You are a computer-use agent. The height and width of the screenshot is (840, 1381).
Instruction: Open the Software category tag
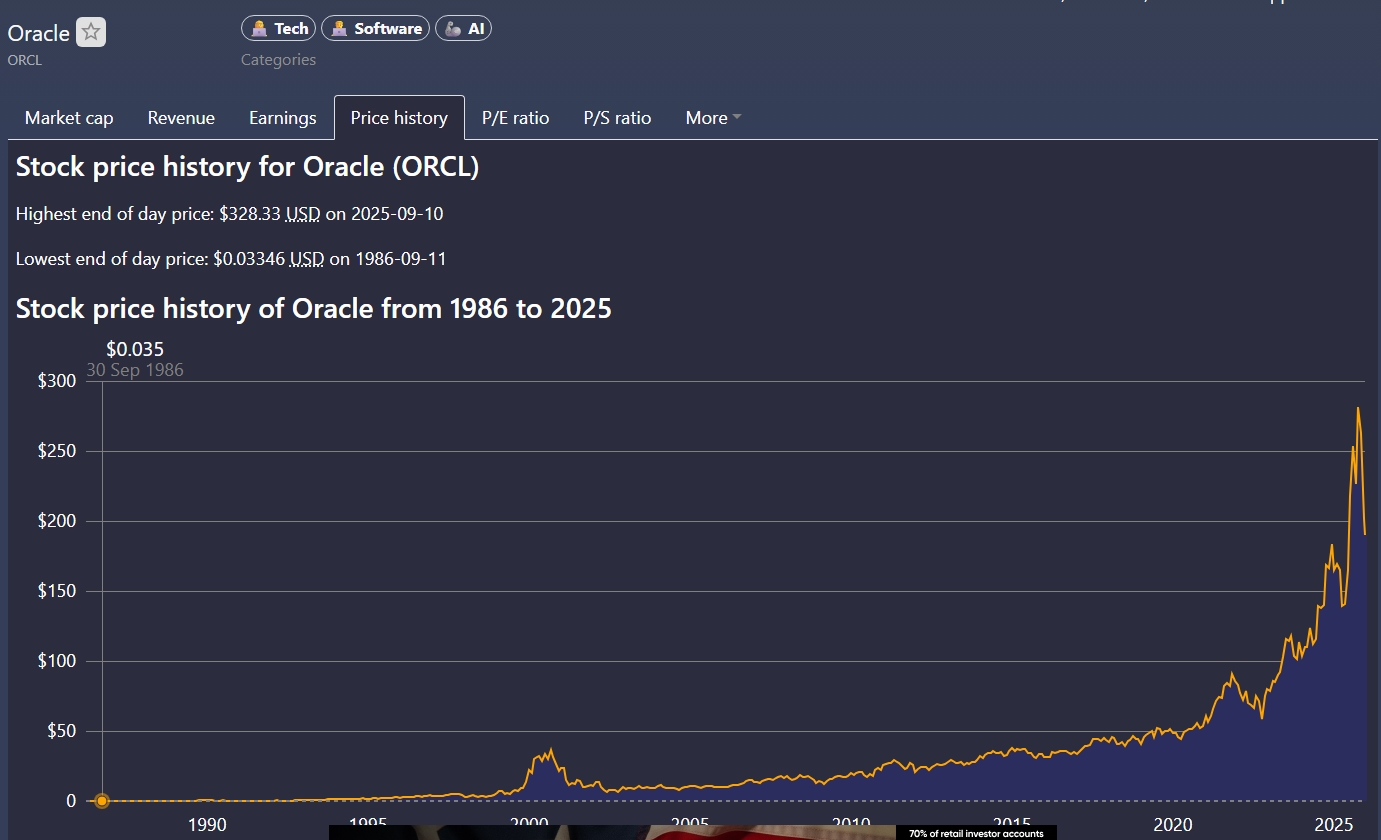376,29
